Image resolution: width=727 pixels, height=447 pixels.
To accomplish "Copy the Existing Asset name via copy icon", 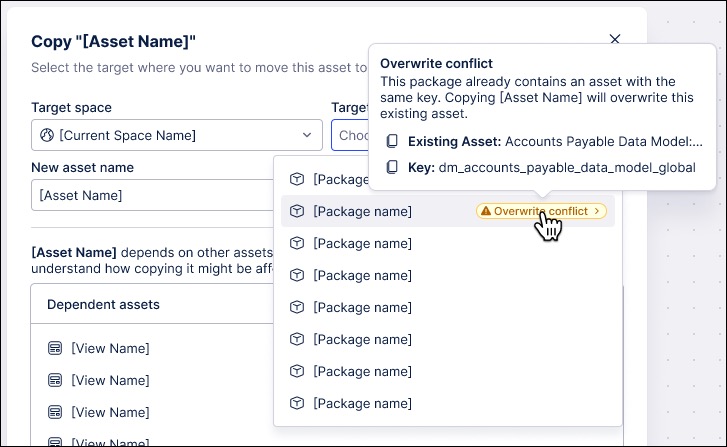I will click(x=393, y=141).
